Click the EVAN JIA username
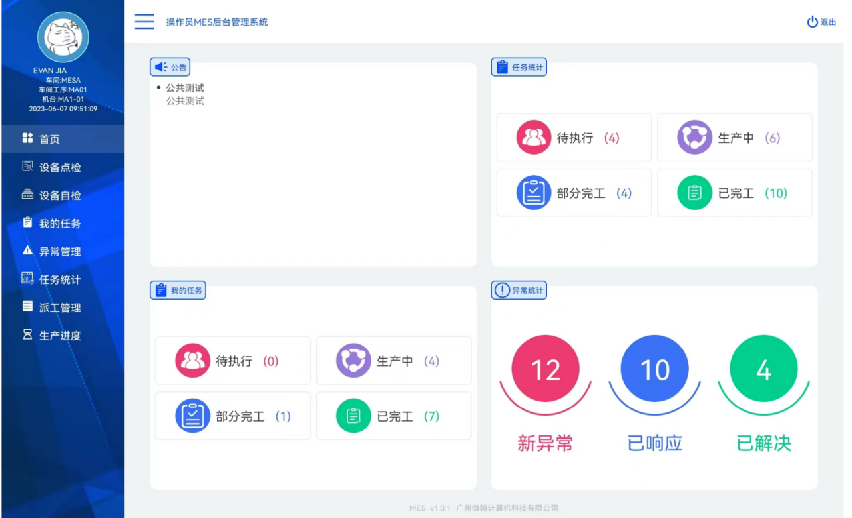852x518 pixels. (x=50, y=71)
